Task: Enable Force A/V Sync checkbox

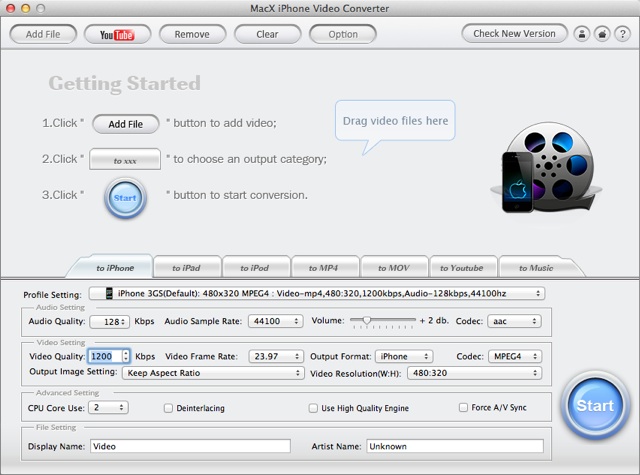Action: (463, 407)
